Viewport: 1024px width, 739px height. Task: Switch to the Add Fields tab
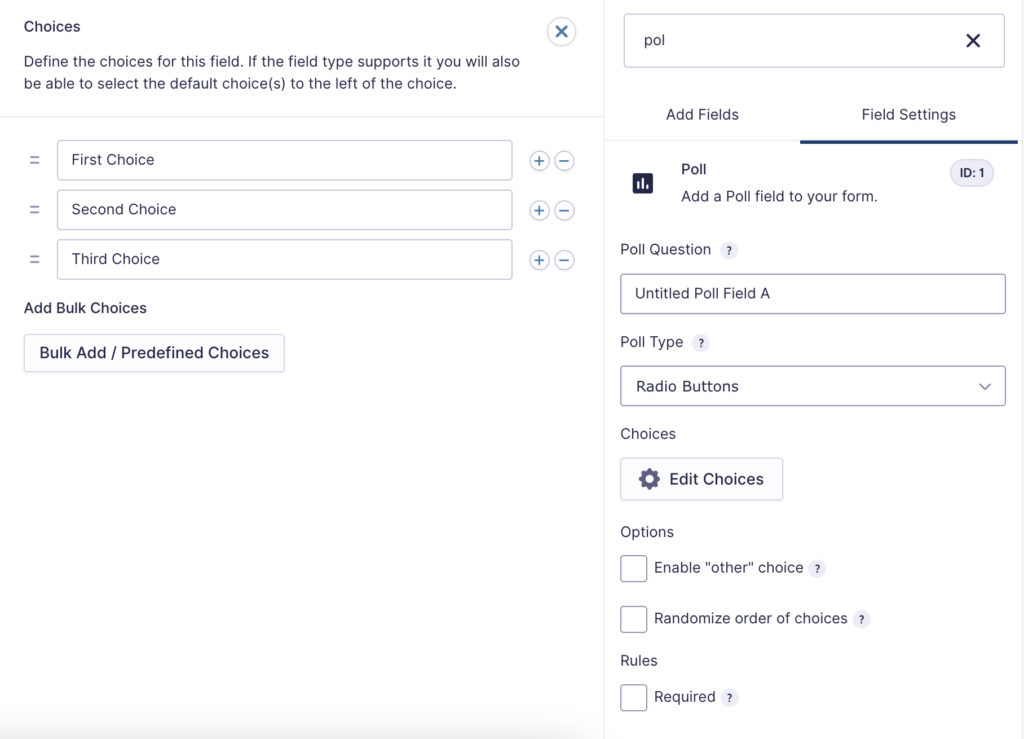[x=702, y=115]
